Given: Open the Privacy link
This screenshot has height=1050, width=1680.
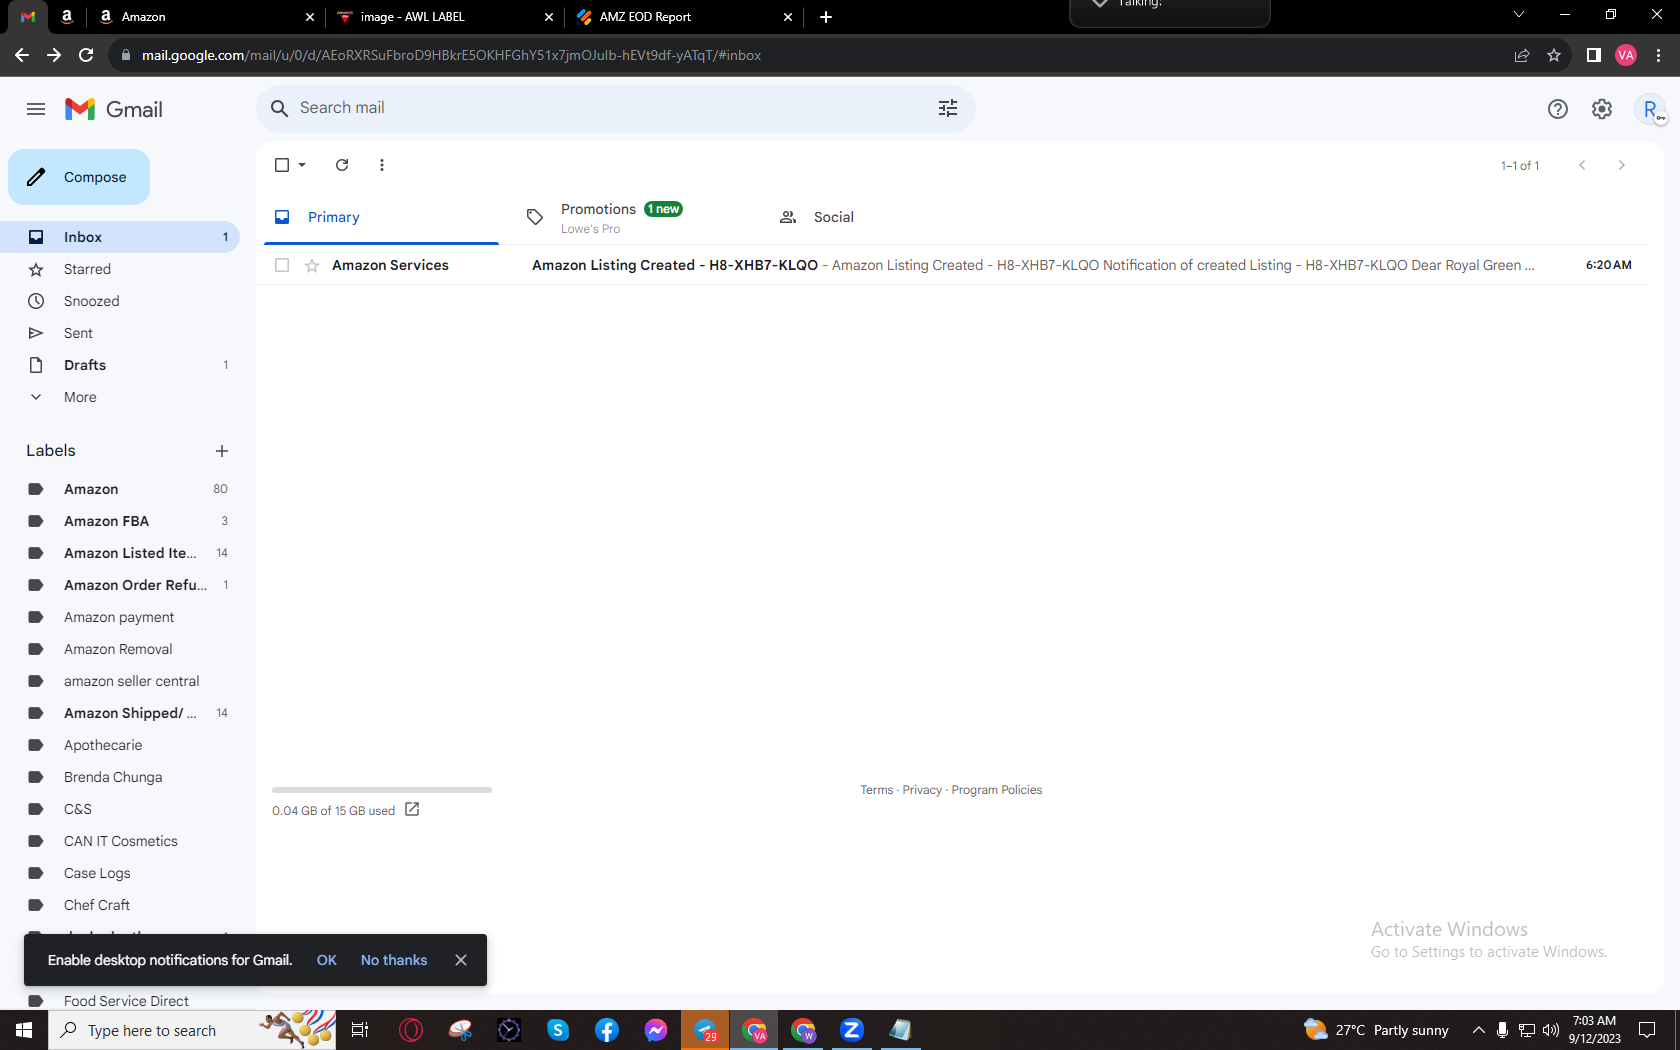Looking at the screenshot, I should (922, 790).
